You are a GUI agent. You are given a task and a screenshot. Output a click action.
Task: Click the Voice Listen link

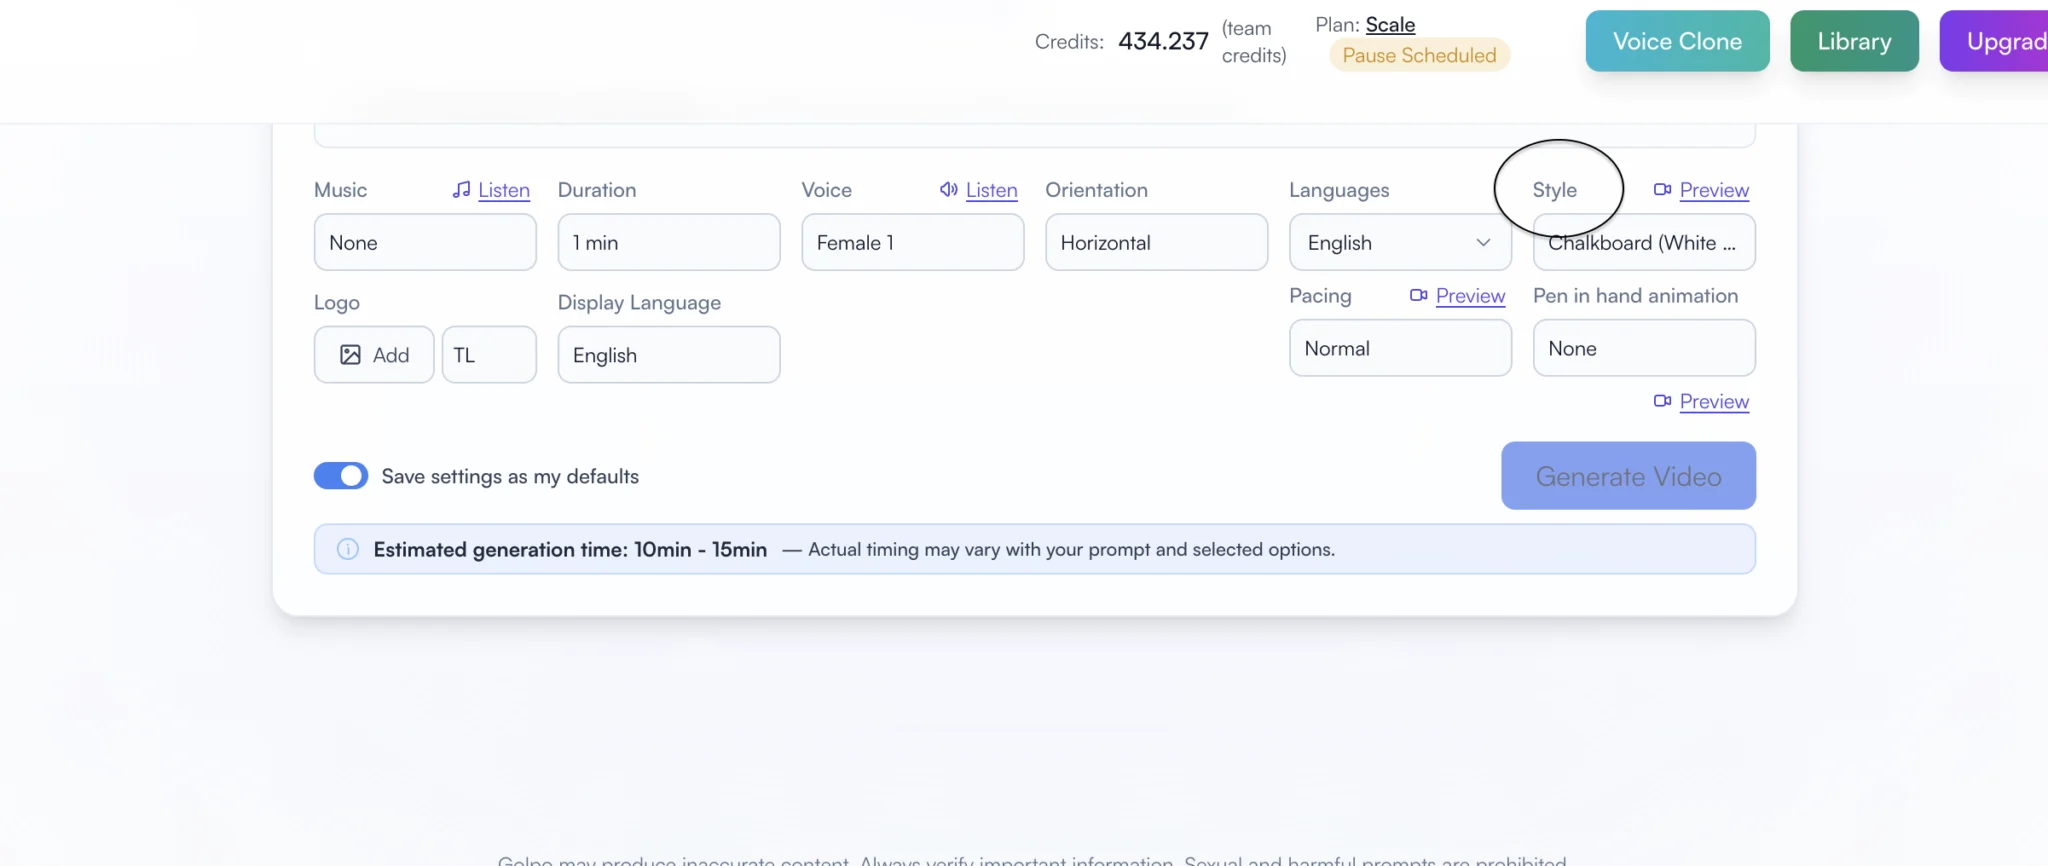(x=992, y=190)
